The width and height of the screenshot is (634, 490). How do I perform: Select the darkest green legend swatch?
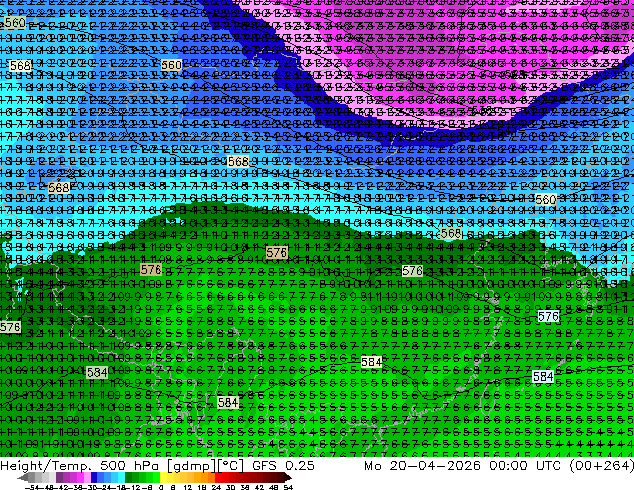(129, 477)
